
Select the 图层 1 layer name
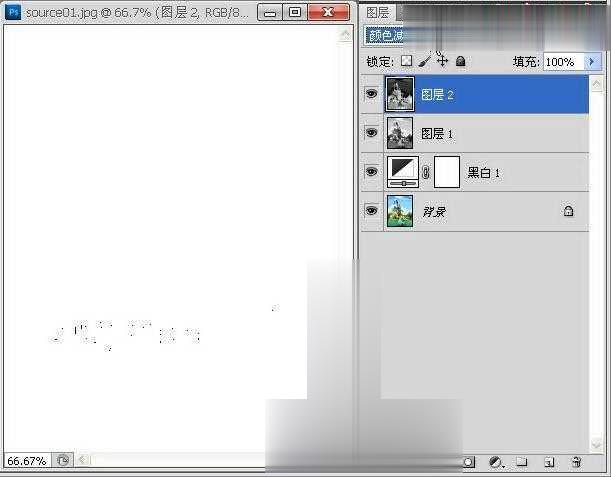click(x=437, y=134)
